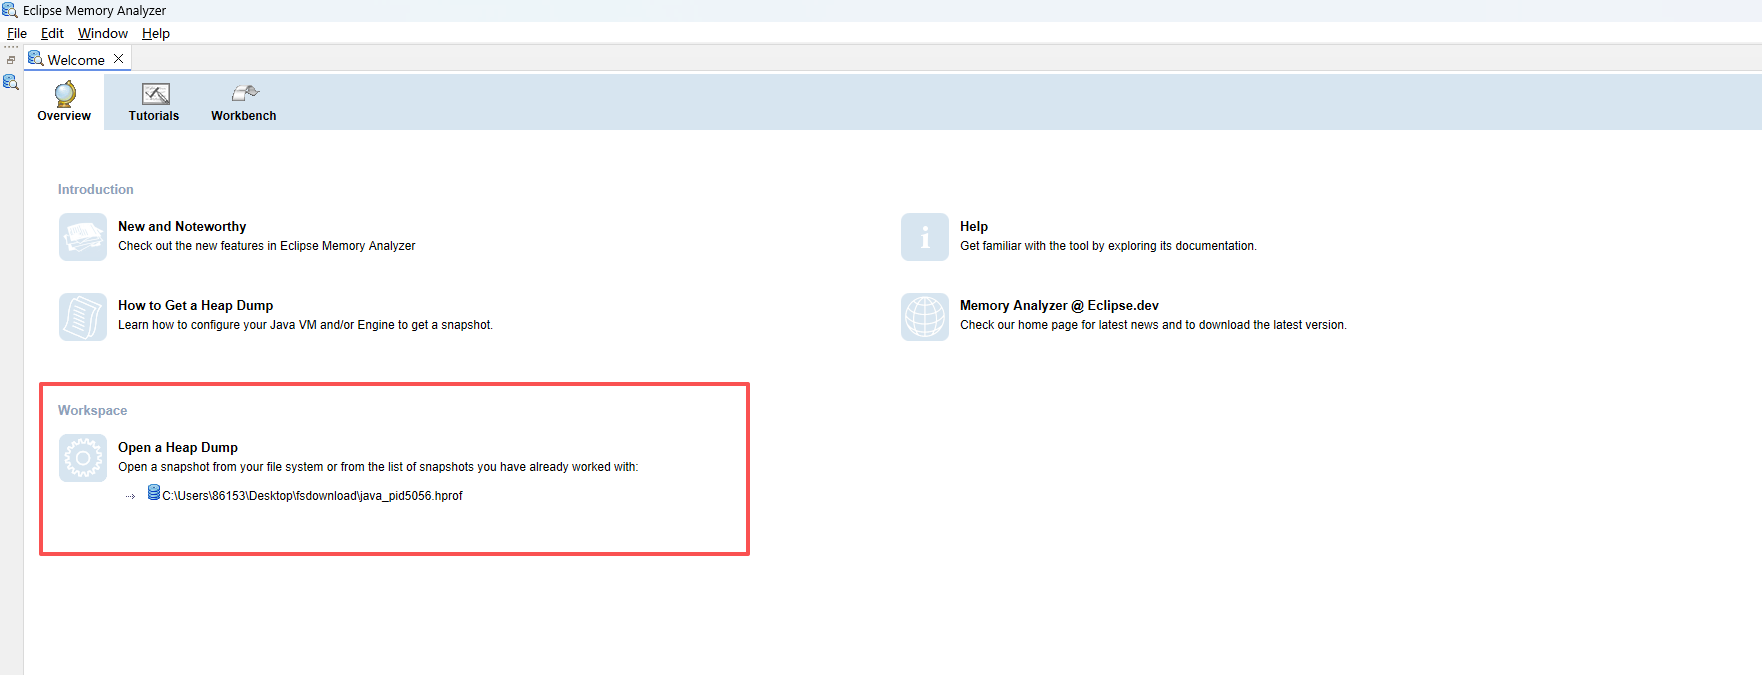
Task: Click the text 'Check out the new features in Eclipse Memory Analyzer'
Action: (267, 246)
